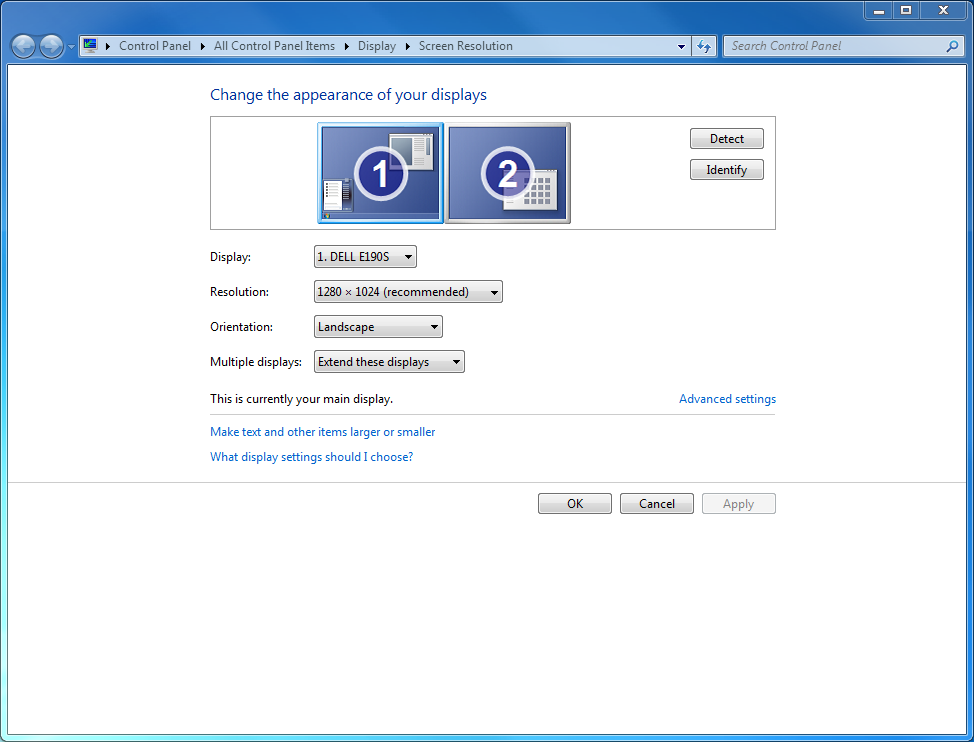Select monitor 2 display thumbnail
This screenshot has width=974, height=742.
coord(508,173)
